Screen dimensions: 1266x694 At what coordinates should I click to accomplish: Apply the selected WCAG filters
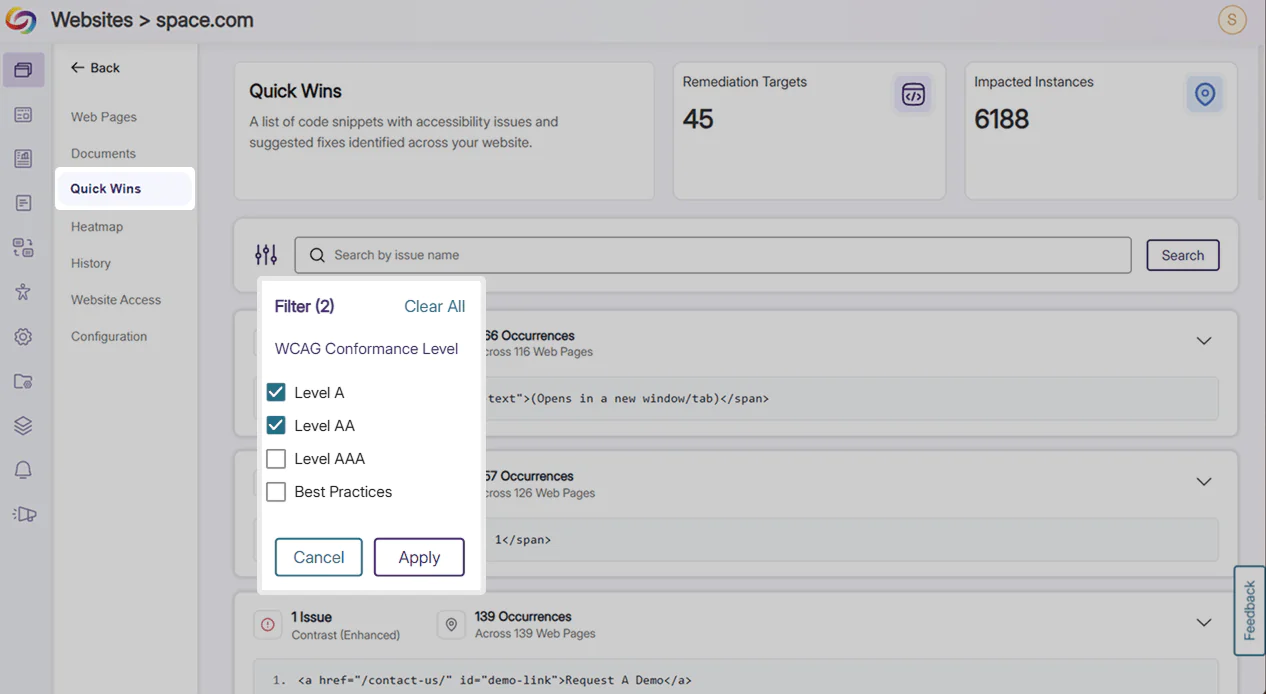419,557
